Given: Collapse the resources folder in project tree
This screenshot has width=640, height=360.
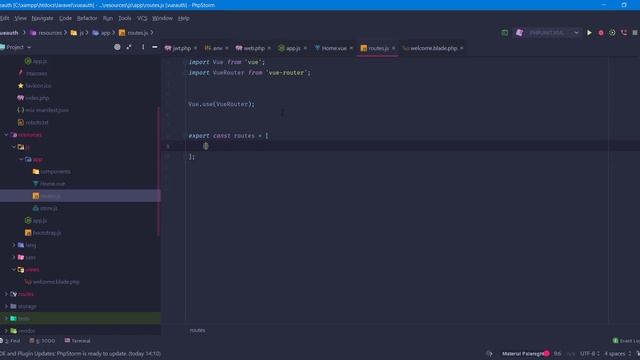Looking at the screenshot, I should click(x=6, y=135).
